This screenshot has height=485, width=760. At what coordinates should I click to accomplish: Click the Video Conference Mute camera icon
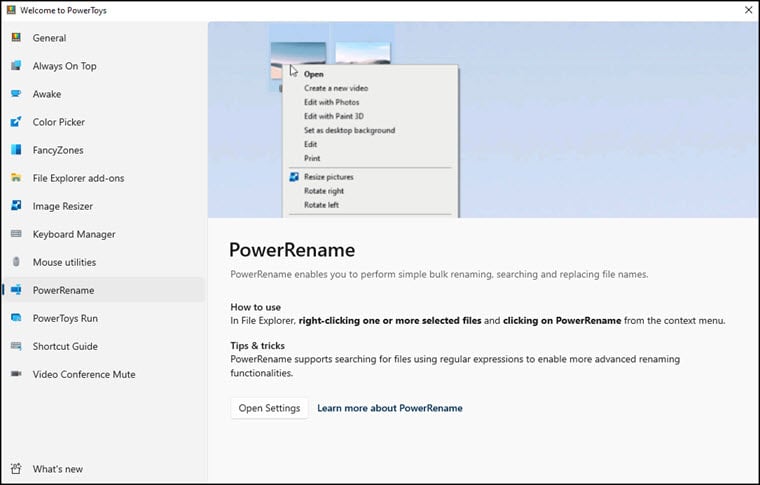point(16,374)
